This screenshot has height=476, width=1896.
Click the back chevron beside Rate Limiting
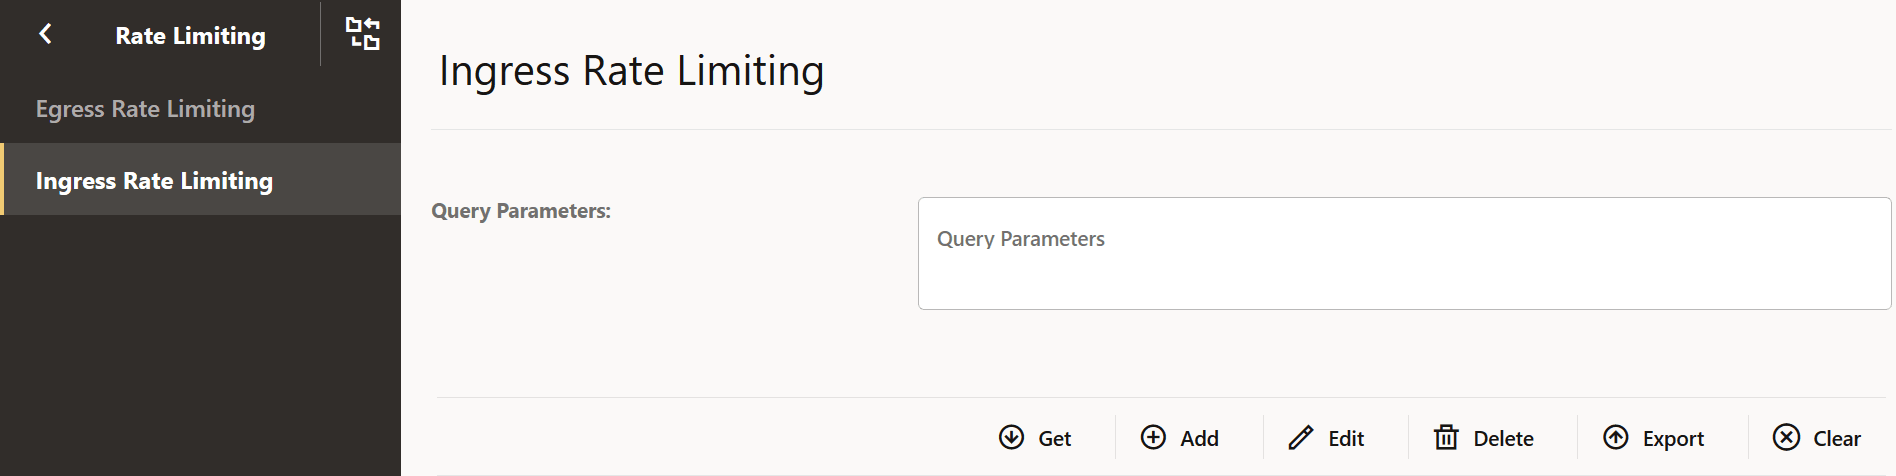pyautogui.click(x=45, y=34)
